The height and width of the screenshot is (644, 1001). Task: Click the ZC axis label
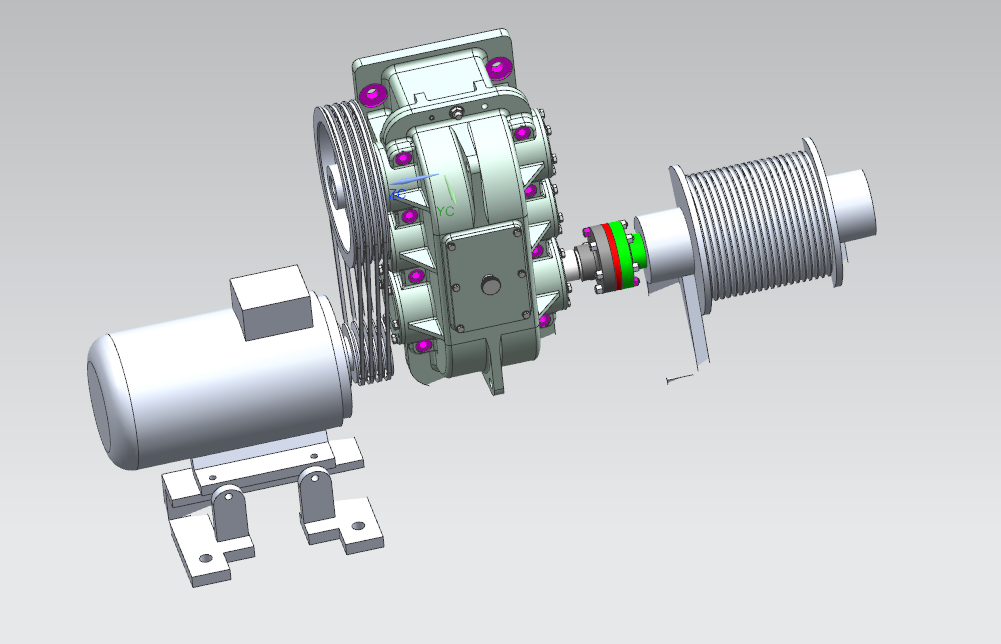coord(397,193)
